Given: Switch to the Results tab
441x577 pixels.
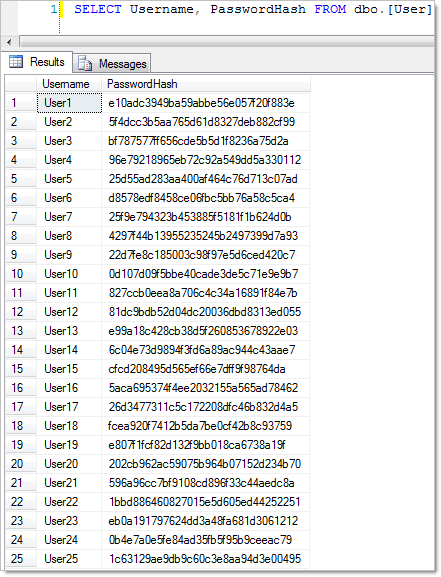Looking at the screenshot, I should 37,62.
